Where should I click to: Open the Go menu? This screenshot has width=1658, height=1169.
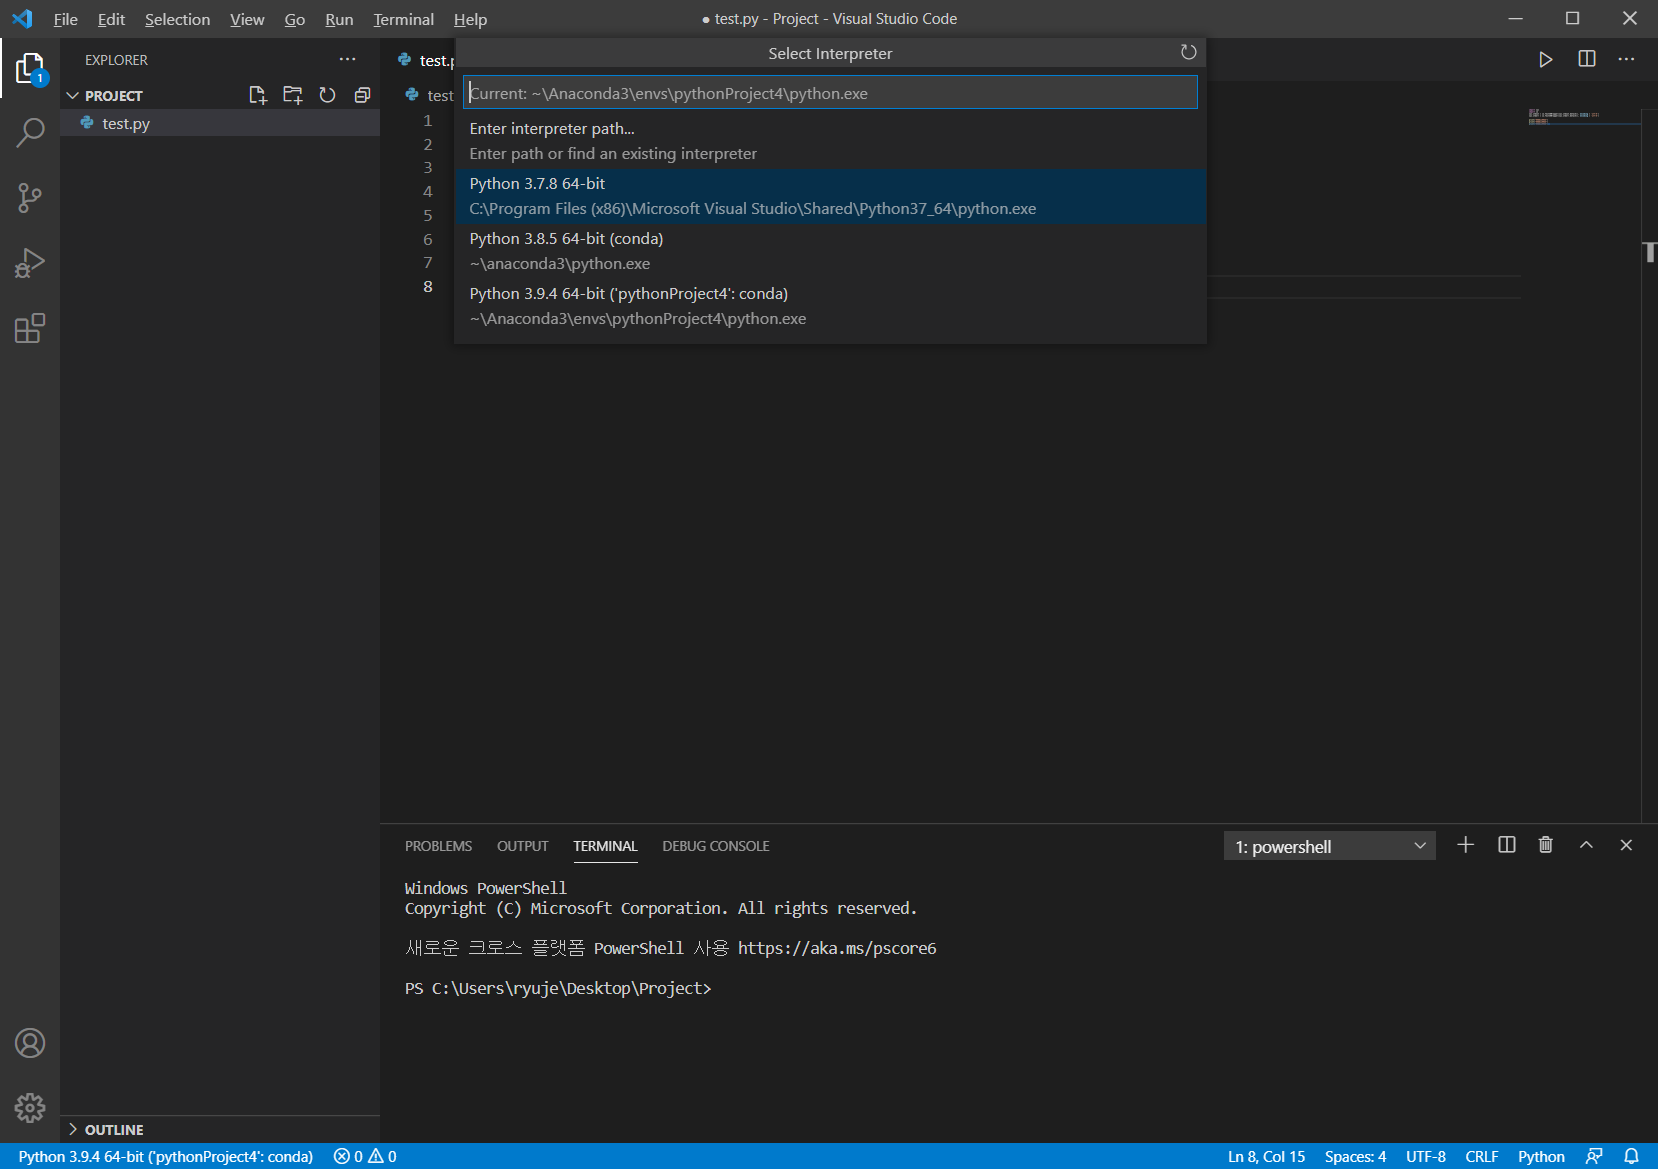pyautogui.click(x=294, y=19)
